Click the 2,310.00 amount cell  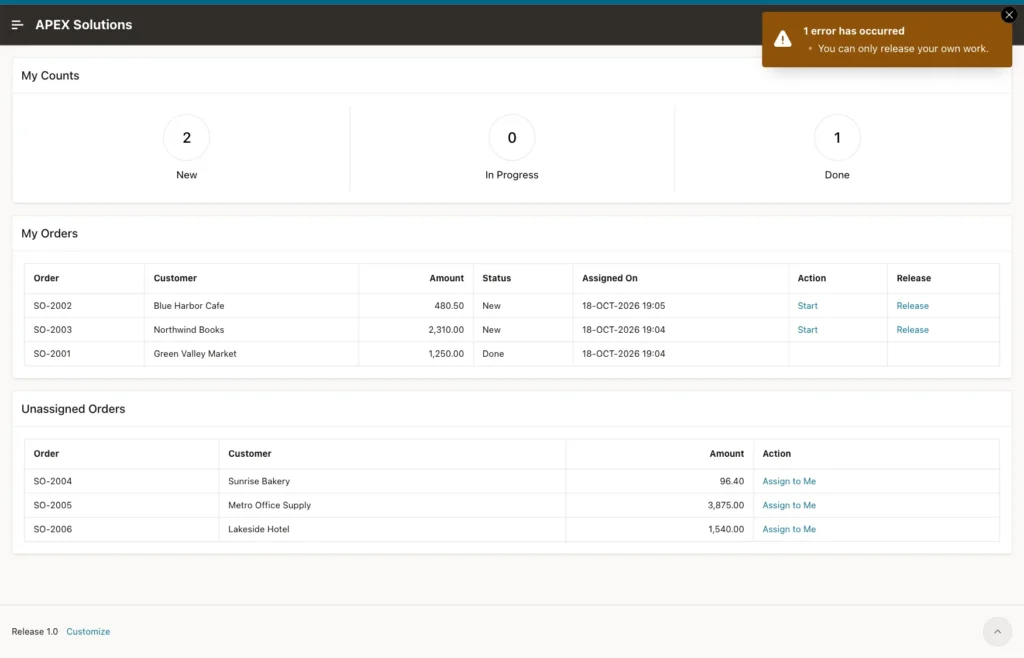[416, 330]
